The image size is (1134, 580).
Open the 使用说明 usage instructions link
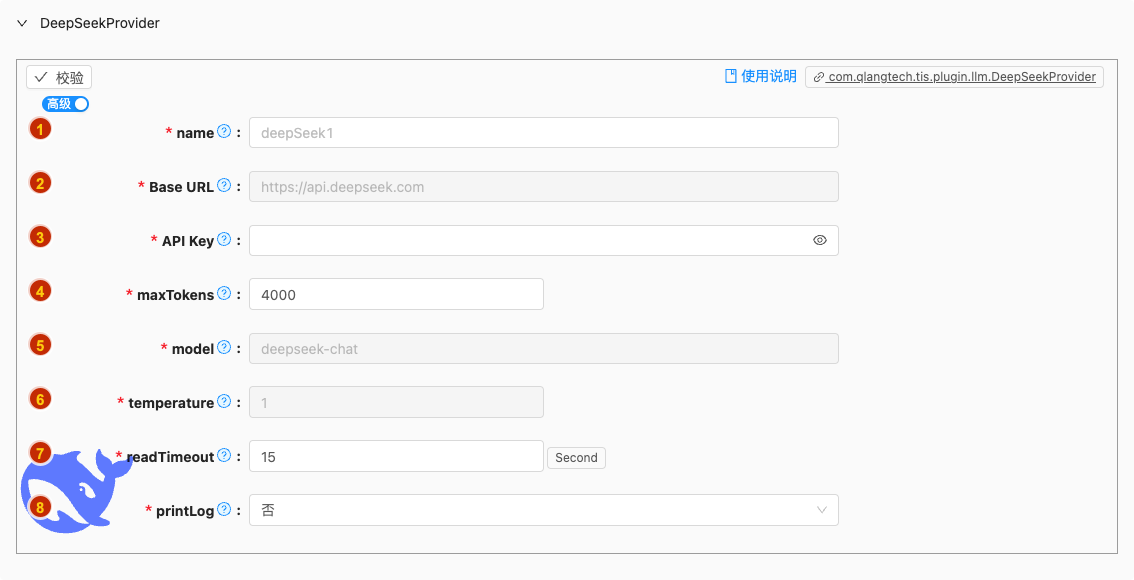[760, 77]
